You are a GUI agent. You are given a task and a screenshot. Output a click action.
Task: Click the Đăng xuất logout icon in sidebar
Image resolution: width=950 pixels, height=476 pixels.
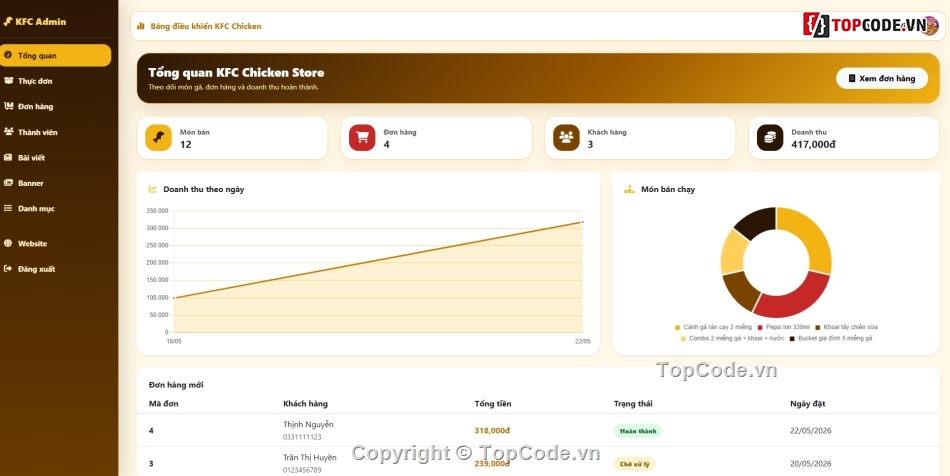click(8, 269)
